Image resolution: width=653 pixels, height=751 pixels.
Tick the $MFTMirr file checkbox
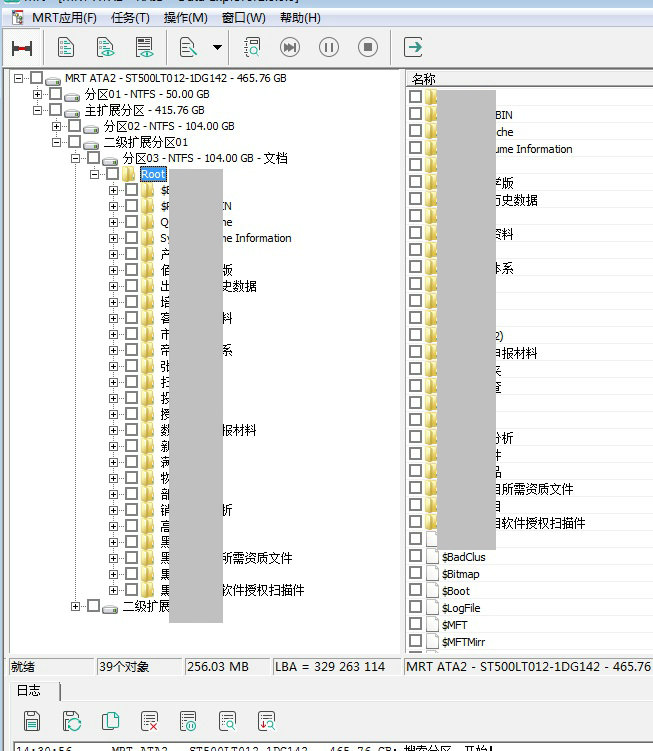(415, 641)
